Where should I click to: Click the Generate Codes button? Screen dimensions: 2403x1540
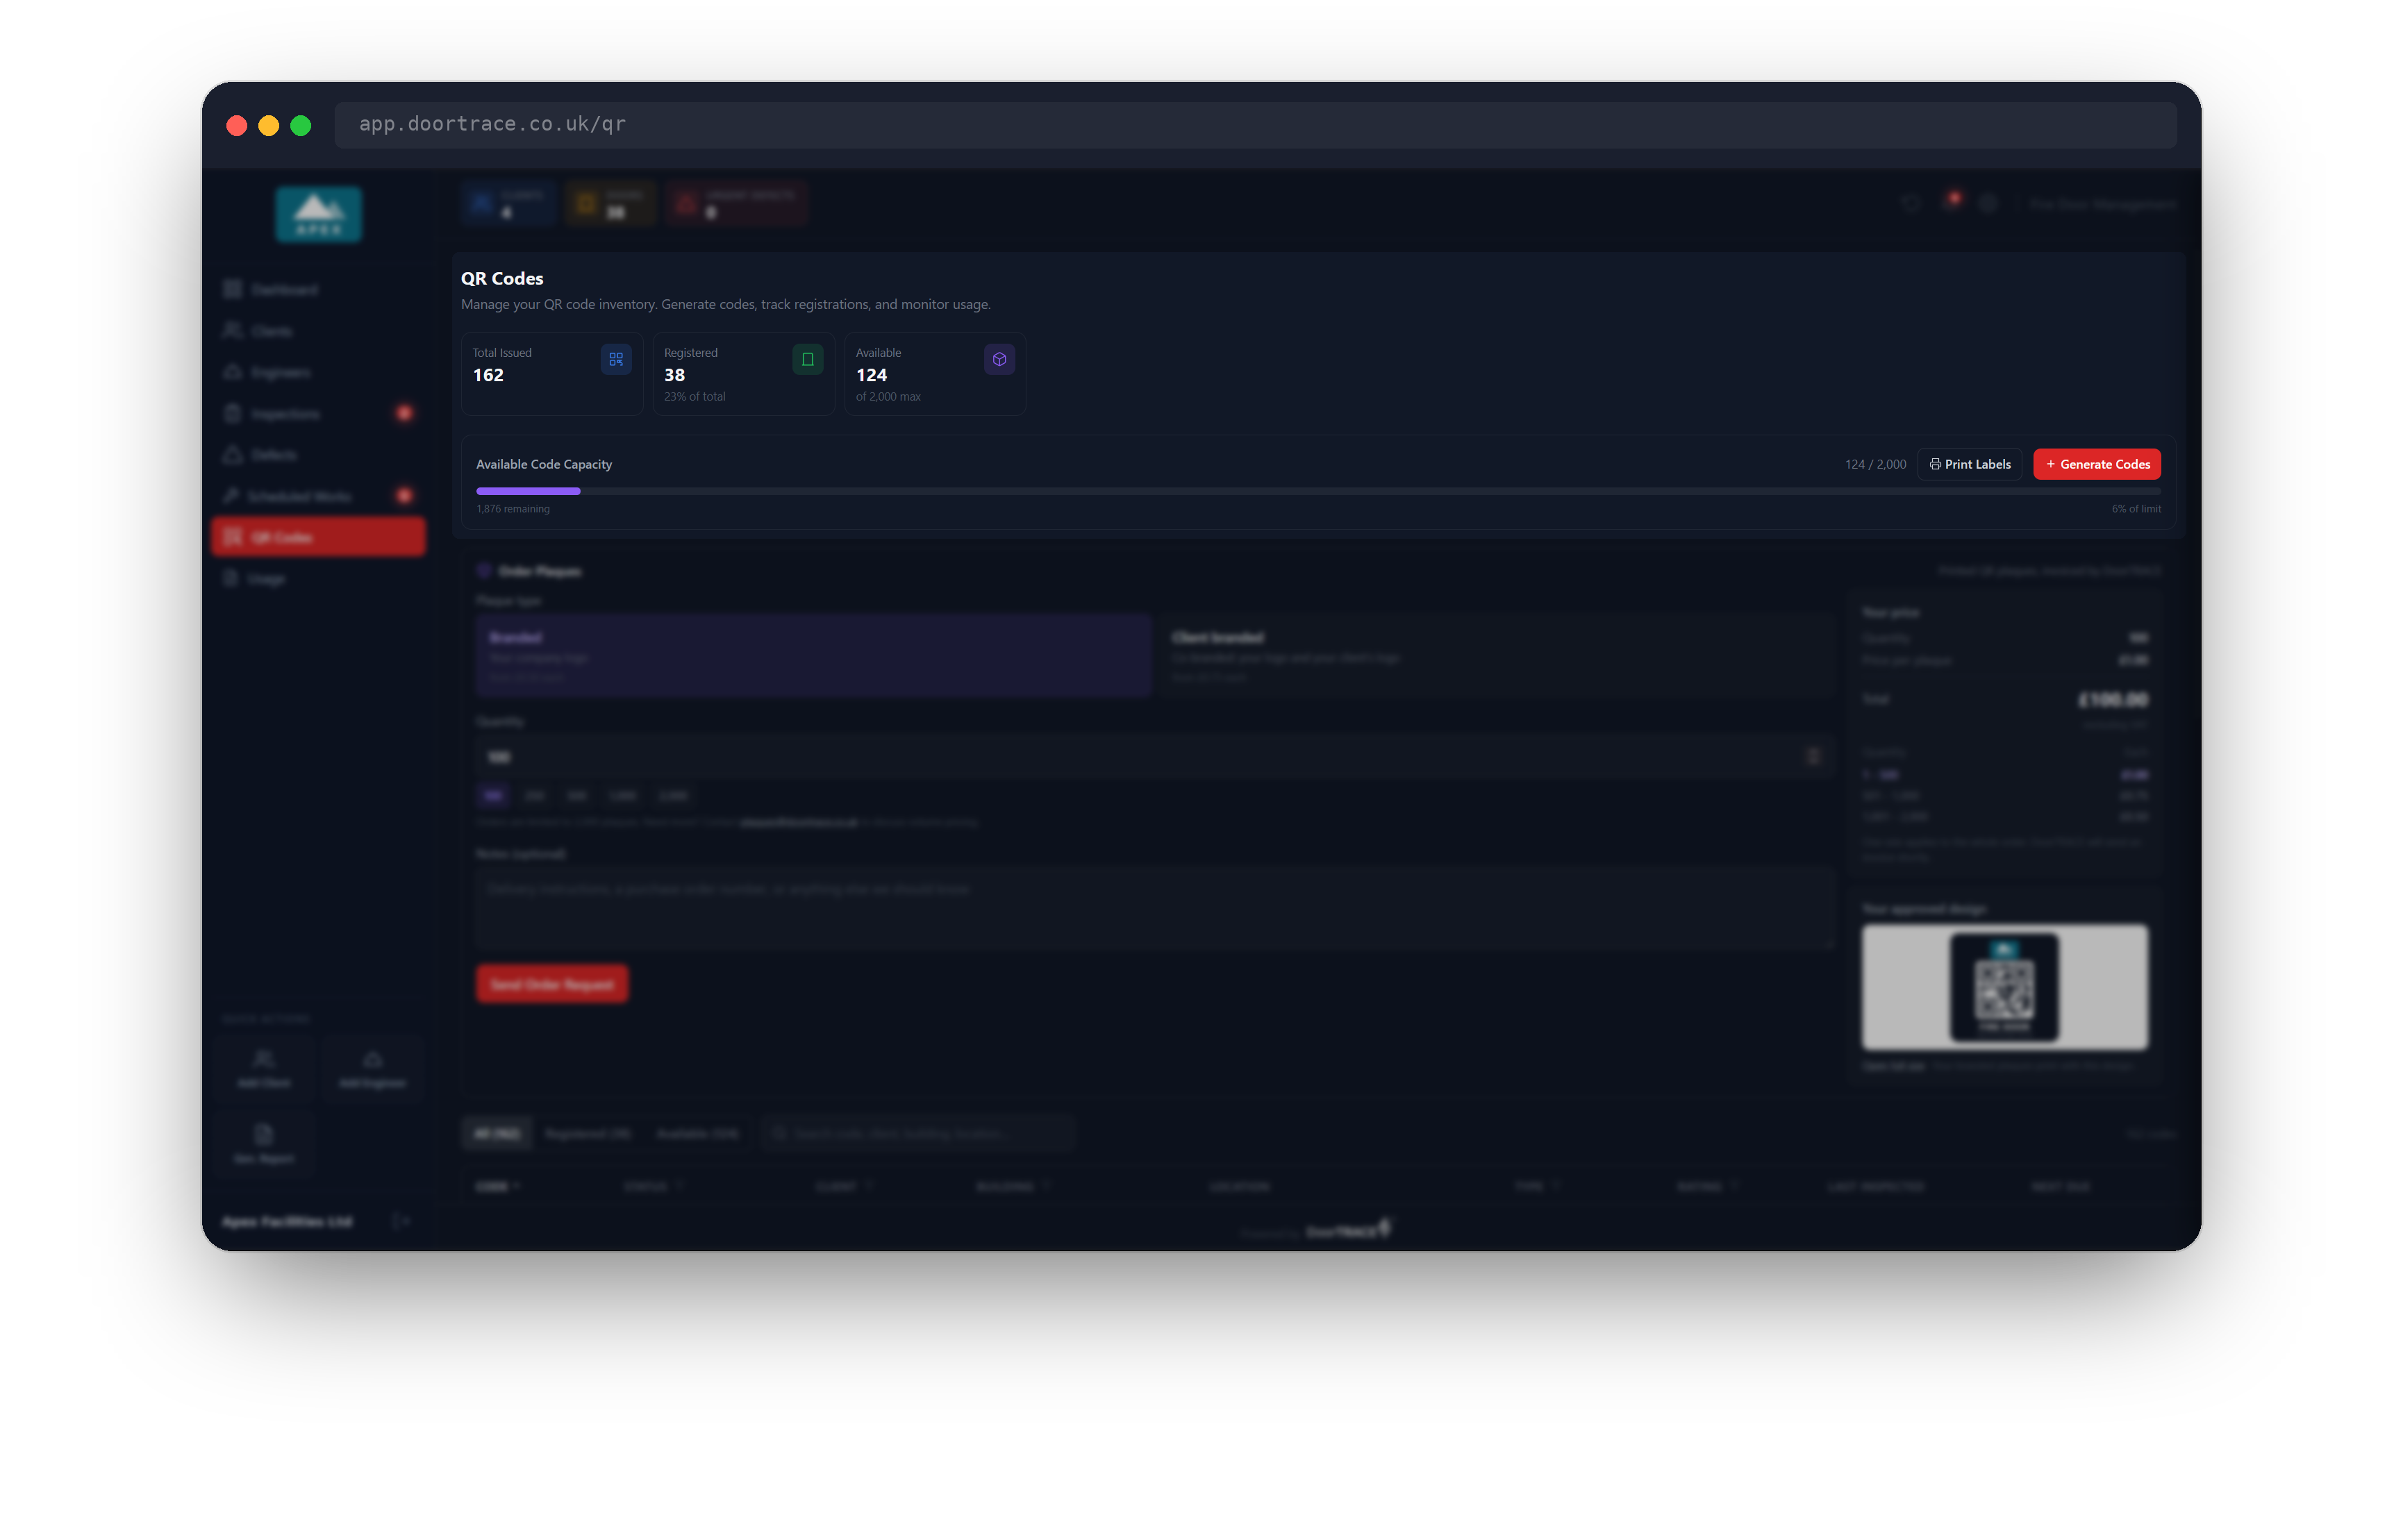click(x=2097, y=464)
